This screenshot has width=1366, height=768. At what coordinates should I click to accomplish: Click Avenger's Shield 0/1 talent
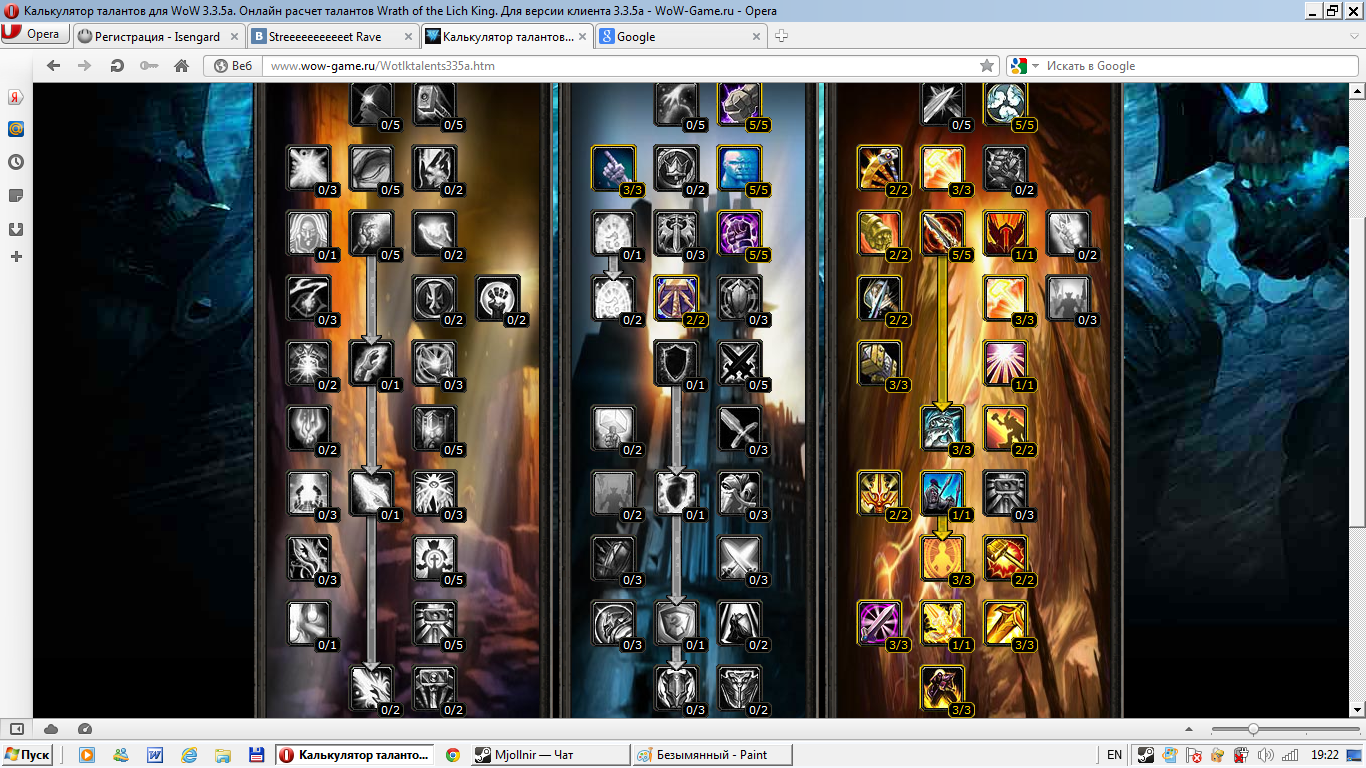point(675,624)
